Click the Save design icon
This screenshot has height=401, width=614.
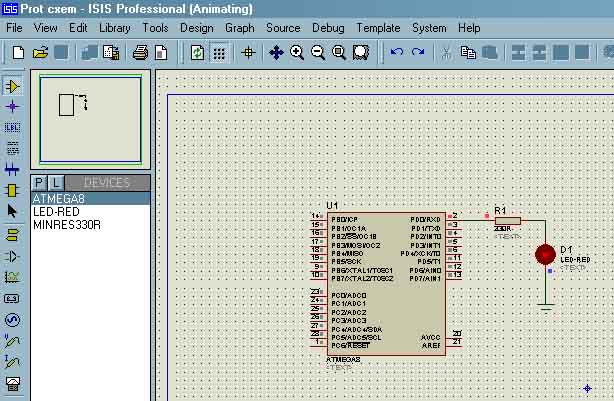point(61,52)
